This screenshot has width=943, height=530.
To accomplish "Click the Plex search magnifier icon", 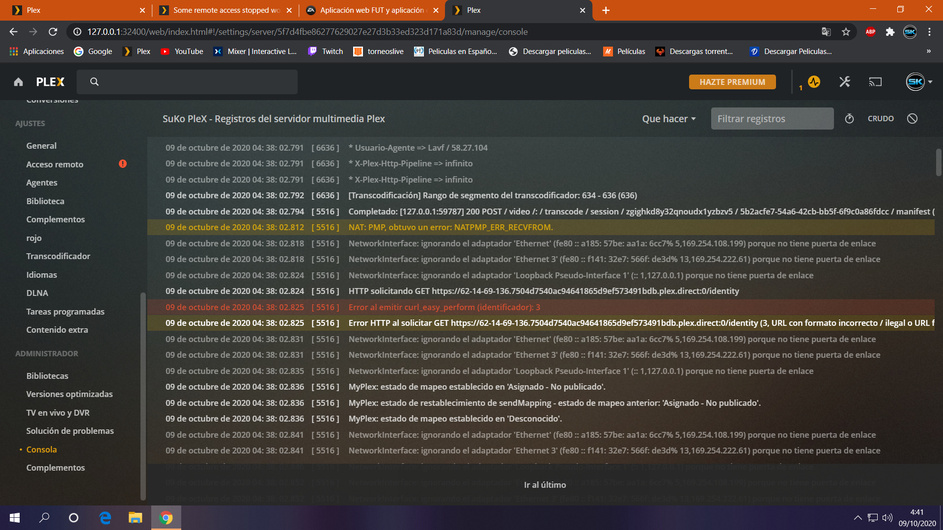I will [x=94, y=82].
